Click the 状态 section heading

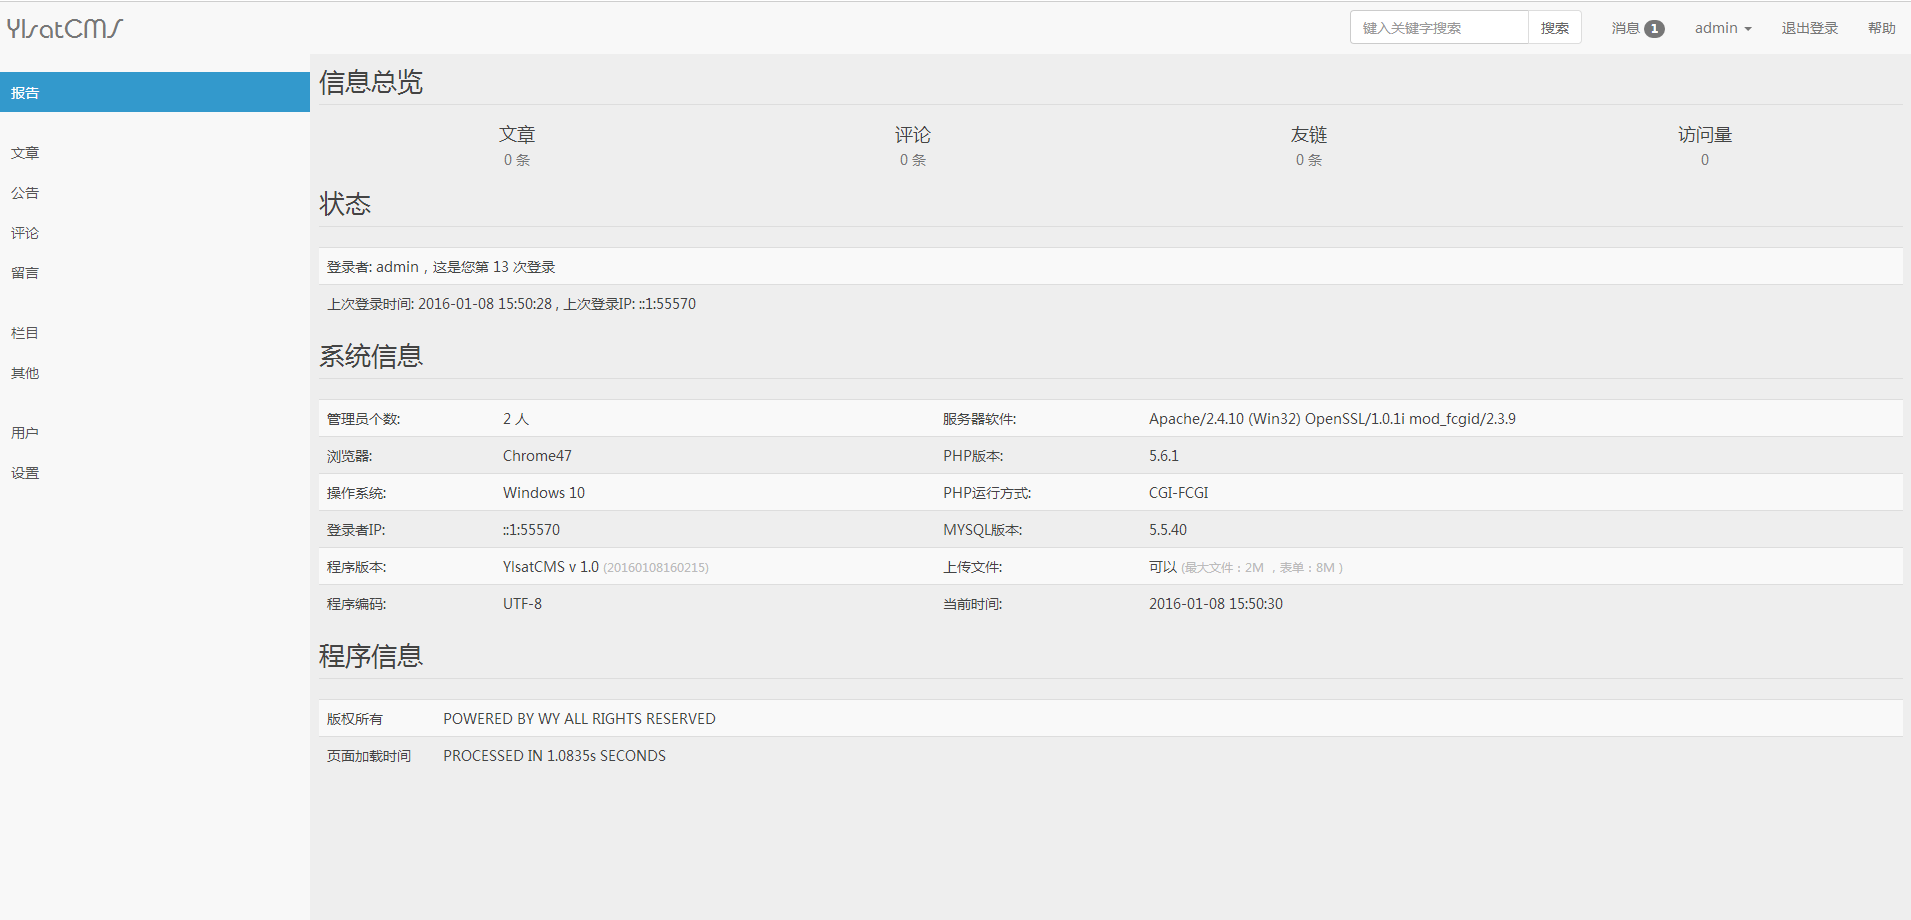pyautogui.click(x=345, y=204)
